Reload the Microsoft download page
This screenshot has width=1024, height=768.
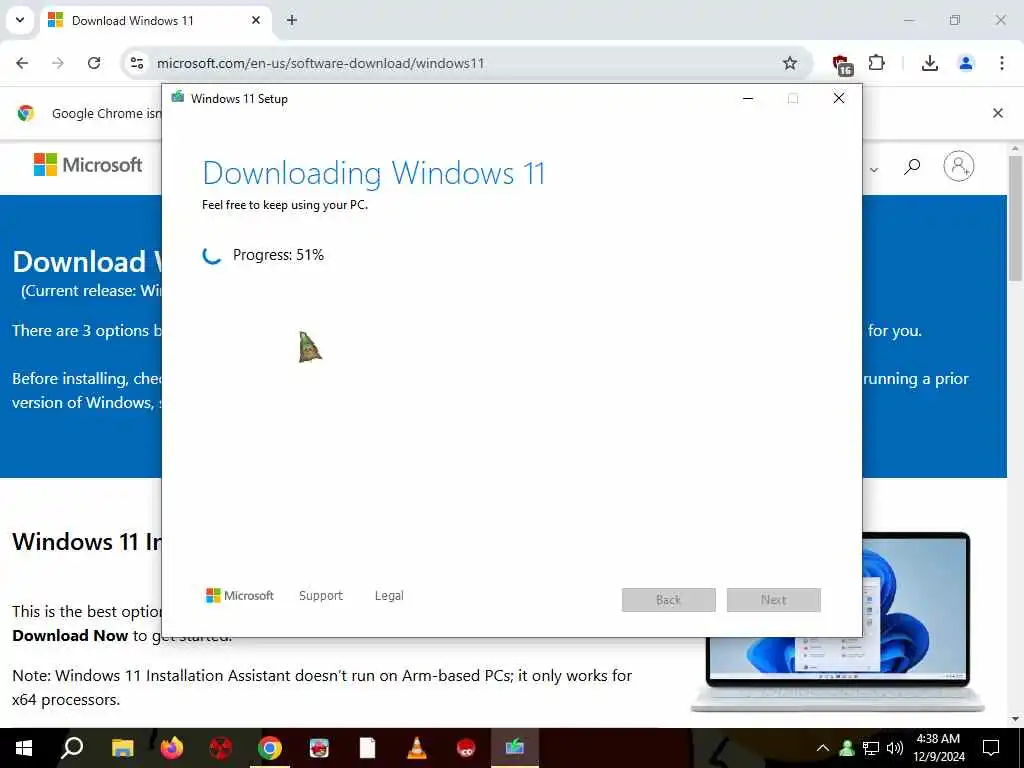tap(94, 63)
